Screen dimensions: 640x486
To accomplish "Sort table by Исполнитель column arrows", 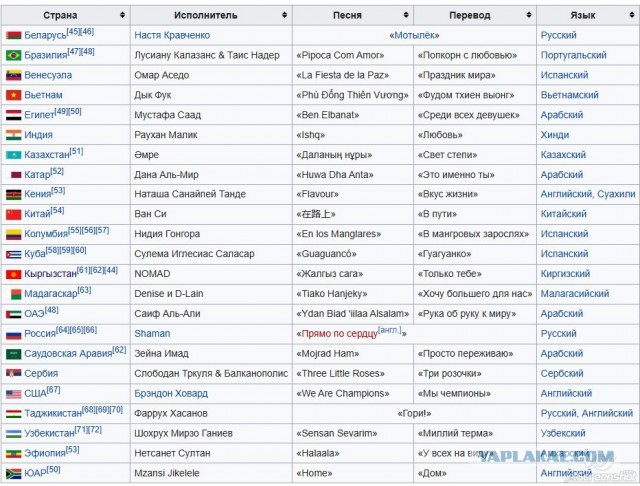I will tap(284, 15).
